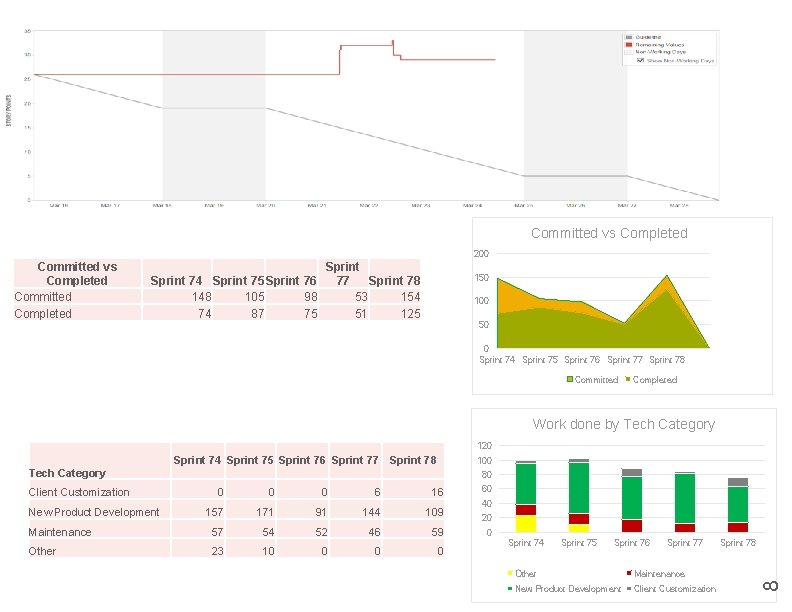Click the New Product Development legend marker
The width and height of the screenshot is (792, 612).
(510, 588)
